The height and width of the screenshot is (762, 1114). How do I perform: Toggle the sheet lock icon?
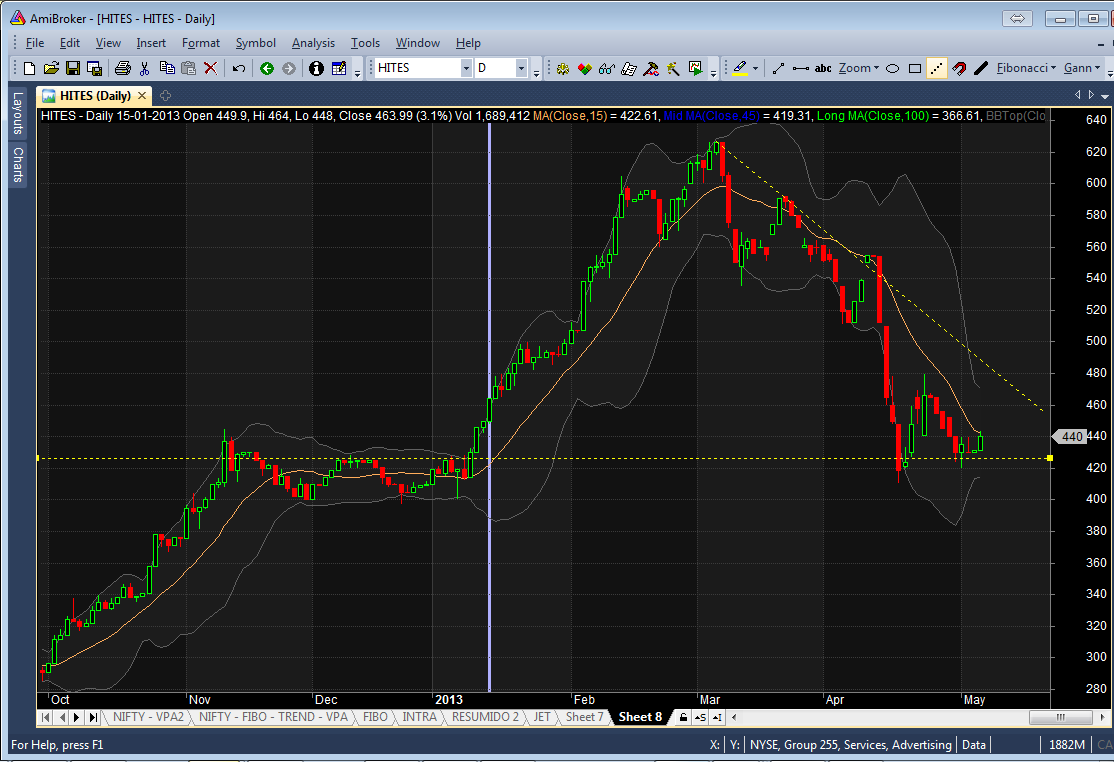point(683,717)
